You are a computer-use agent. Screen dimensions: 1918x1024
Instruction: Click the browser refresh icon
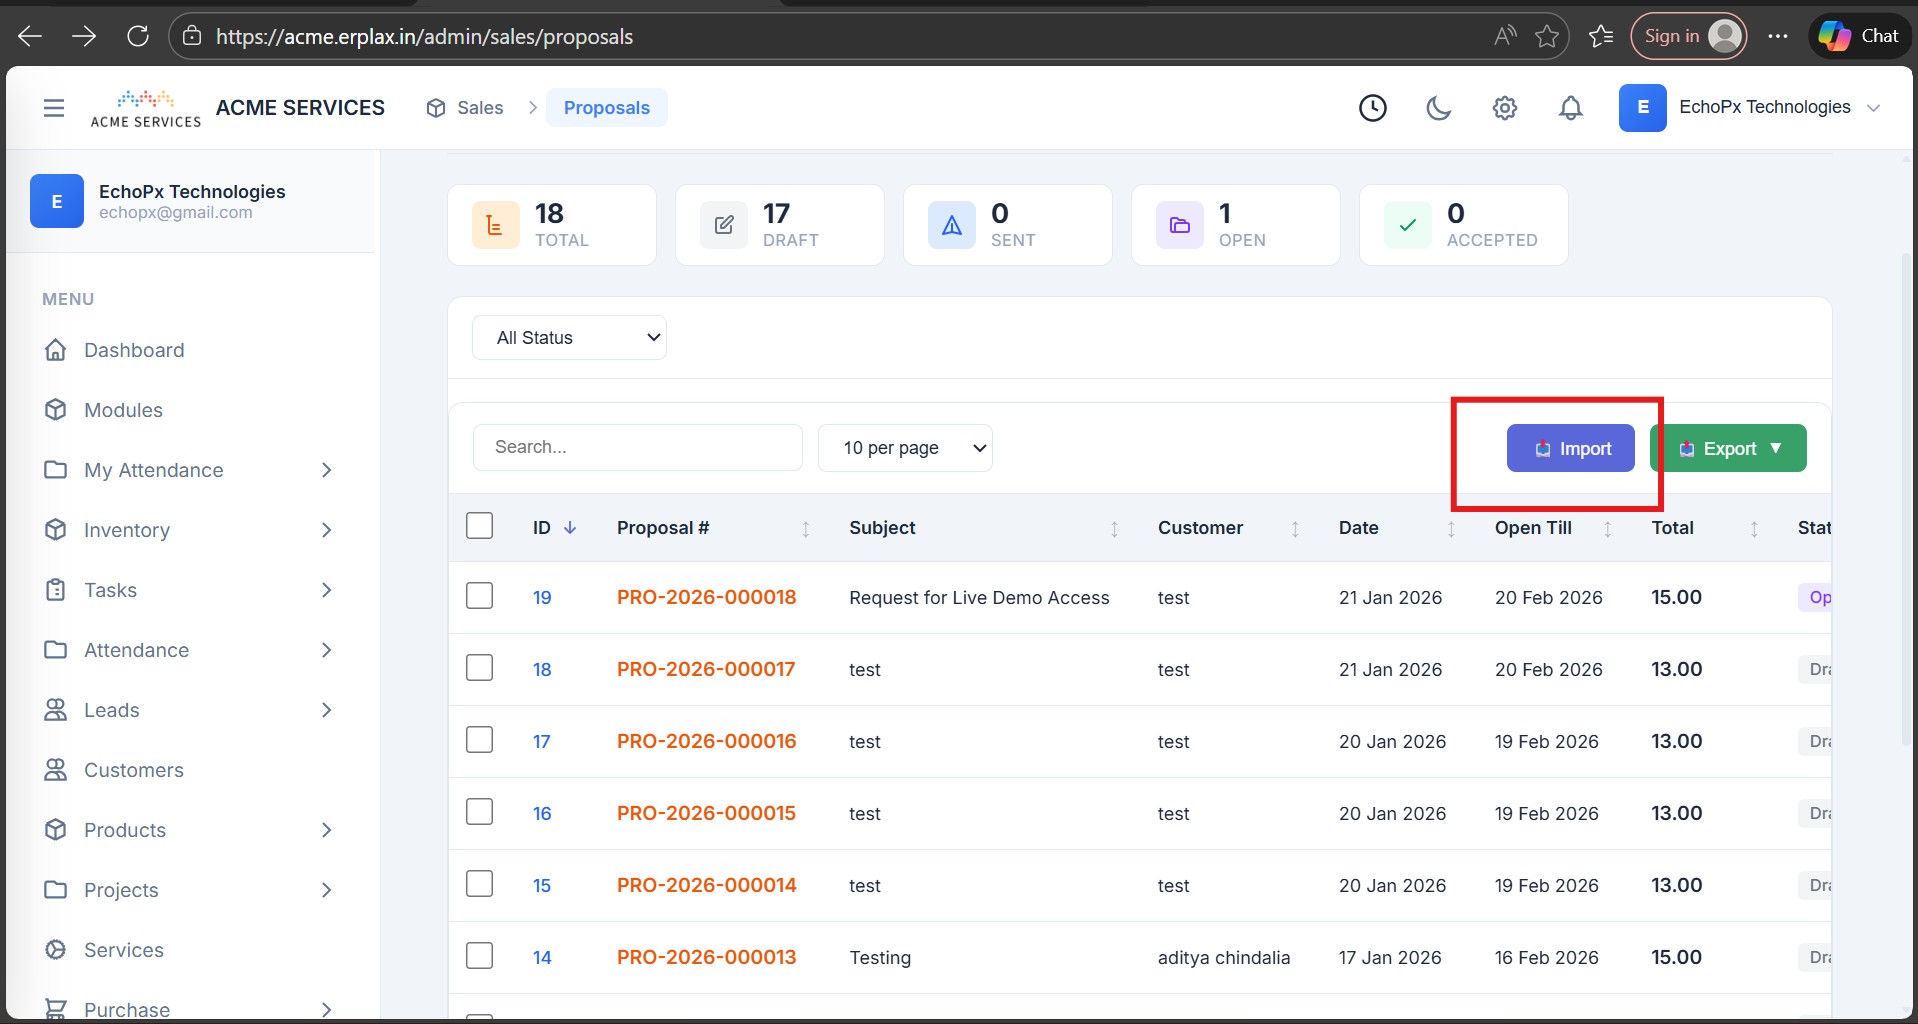tap(138, 36)
